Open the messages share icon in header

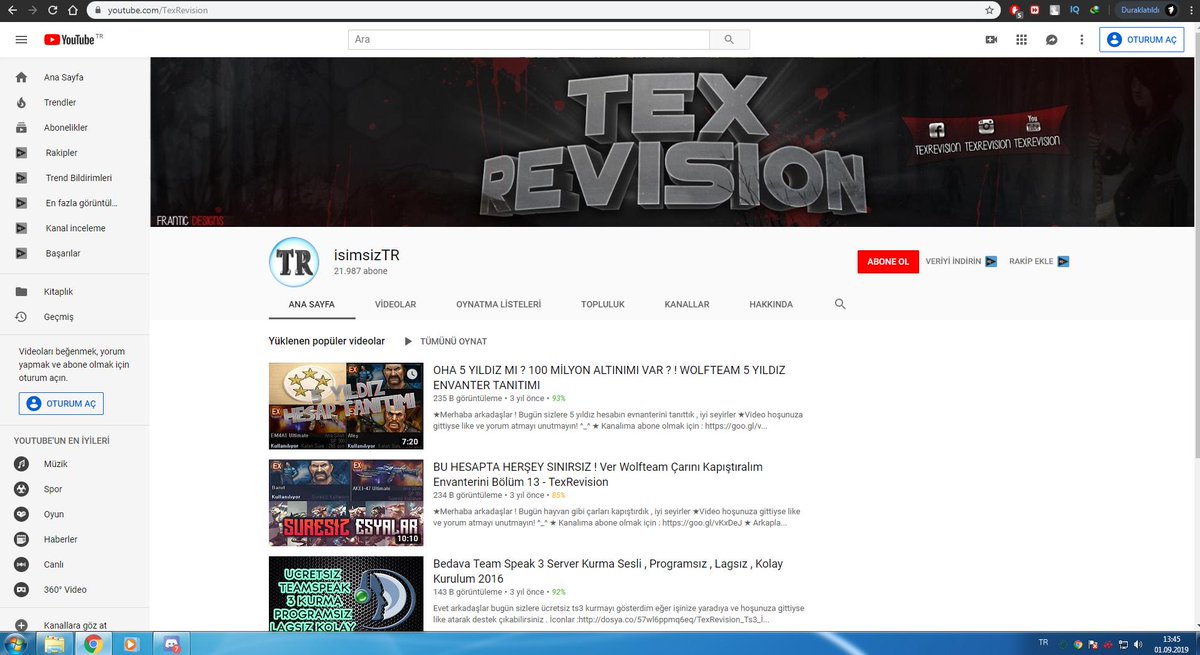tap(1051, 39)
